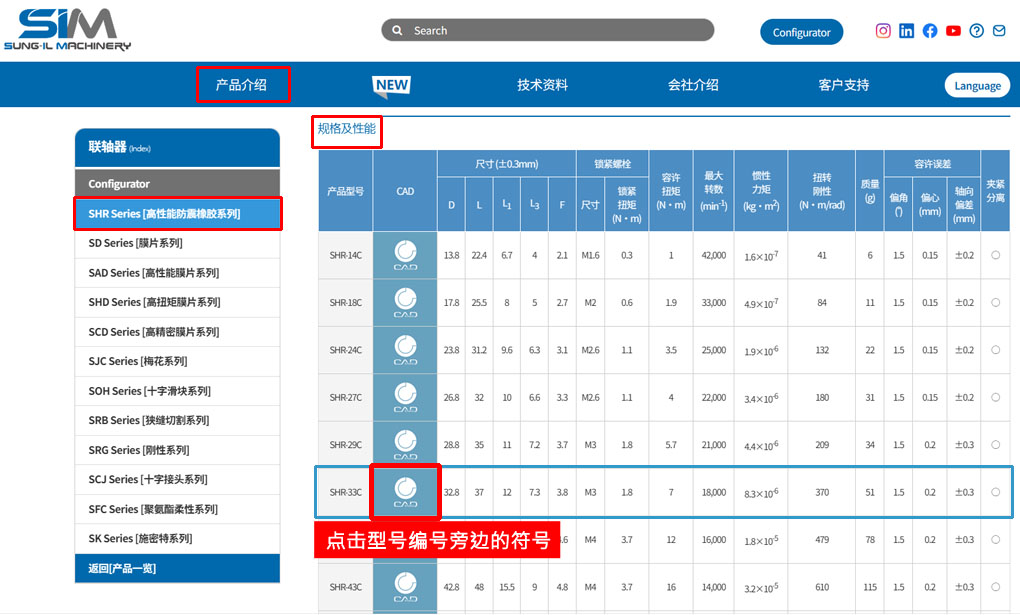Click model name SHR-43C
Screen dimensions: 1020x615
345,587
